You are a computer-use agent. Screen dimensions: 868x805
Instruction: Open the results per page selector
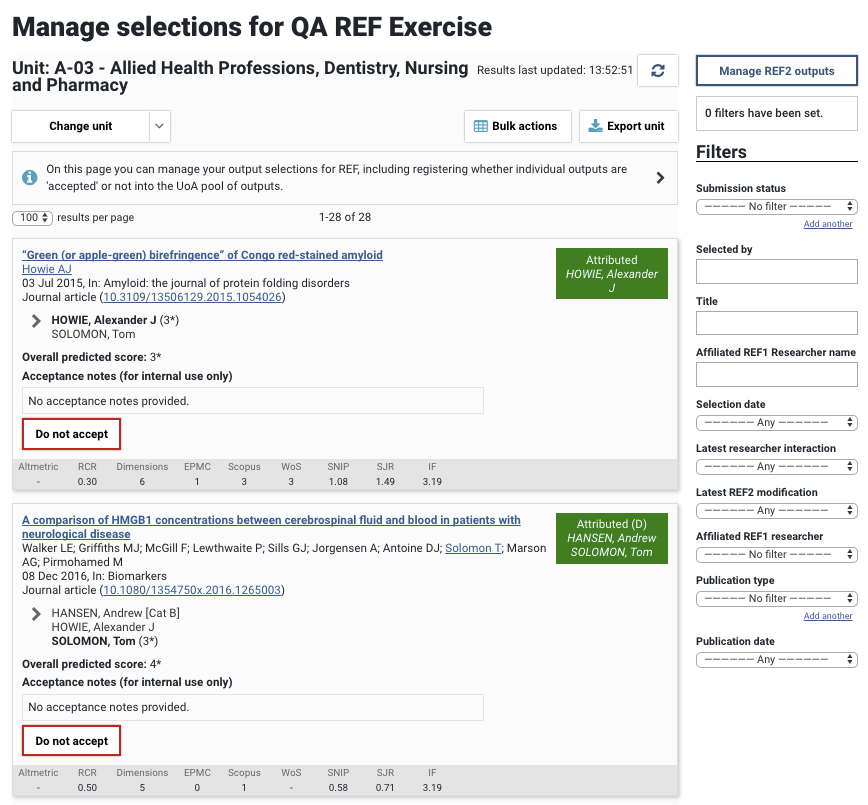32,217
